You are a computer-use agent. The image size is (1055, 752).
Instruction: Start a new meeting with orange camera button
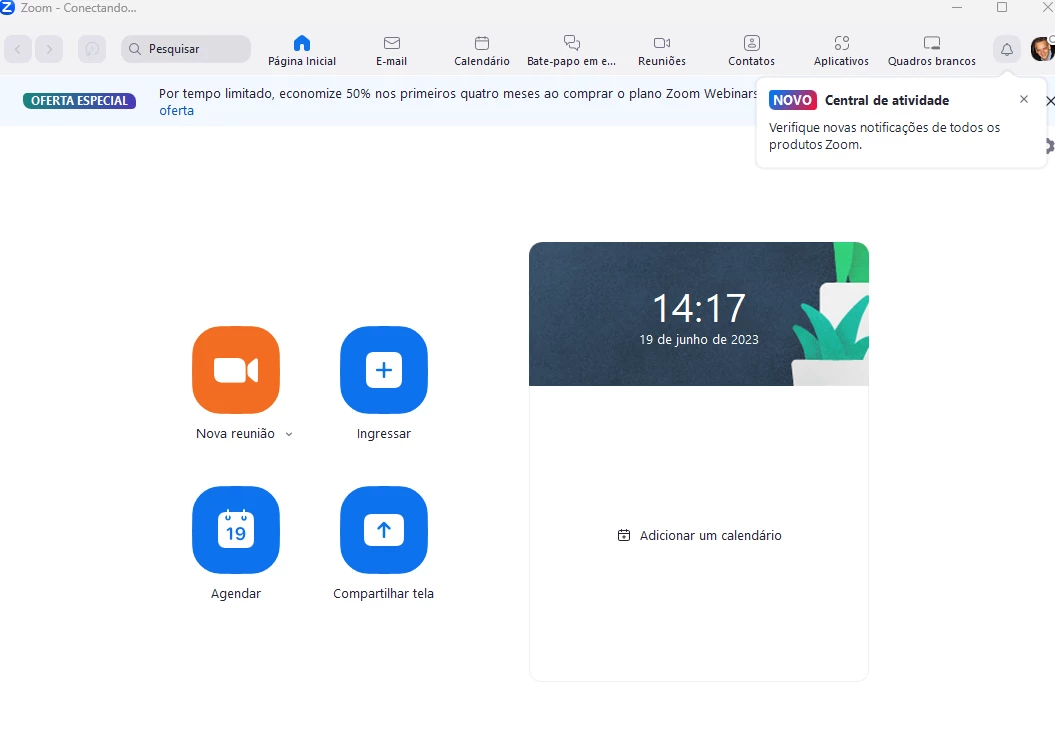[x=235, y=370]
